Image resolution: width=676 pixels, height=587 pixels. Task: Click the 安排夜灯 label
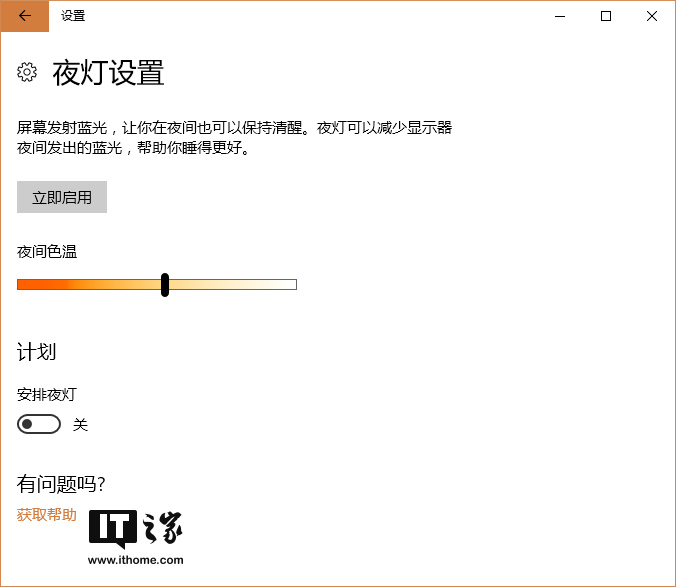(x=47, y=394)
